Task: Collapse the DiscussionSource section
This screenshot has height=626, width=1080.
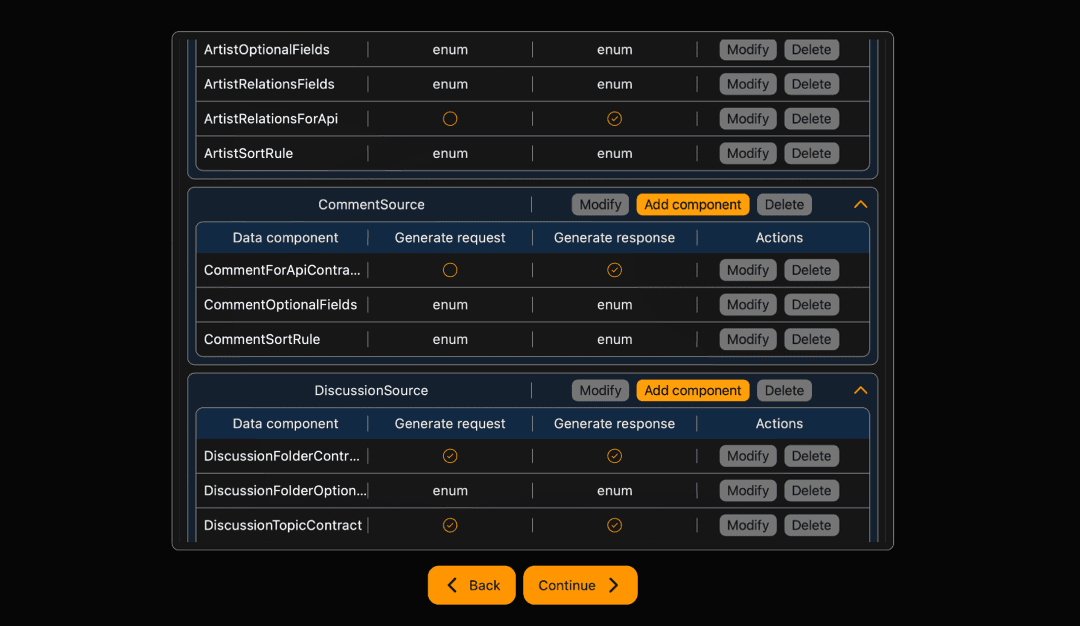Action: coord(860,390)
